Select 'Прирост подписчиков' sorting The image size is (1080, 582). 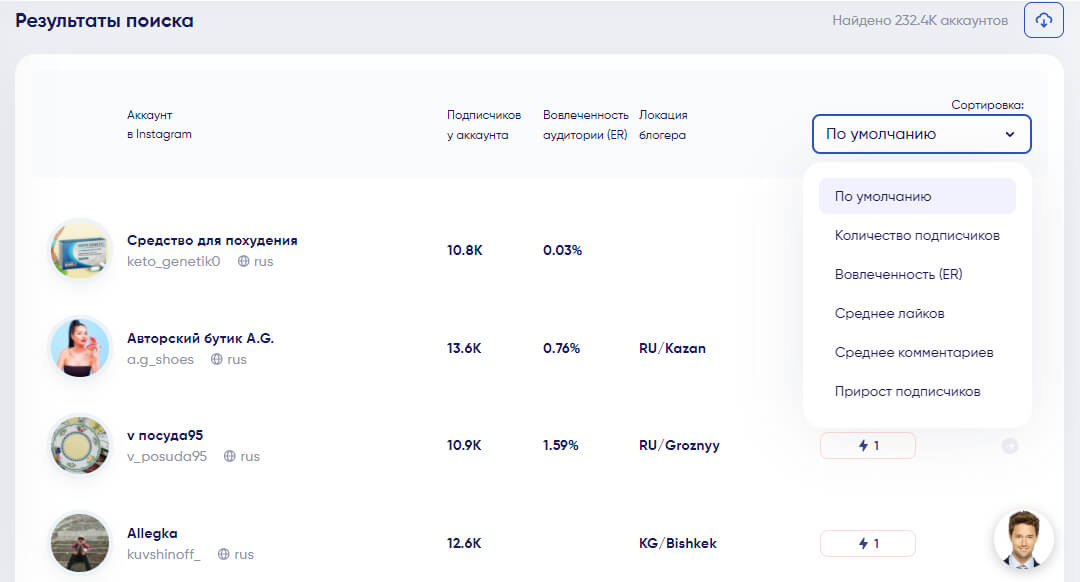(x=907, y=391)
